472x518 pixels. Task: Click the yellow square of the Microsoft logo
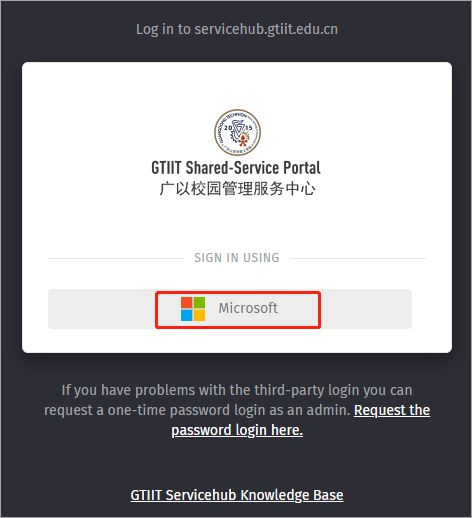pyautogui.click(x=199, y=315)
